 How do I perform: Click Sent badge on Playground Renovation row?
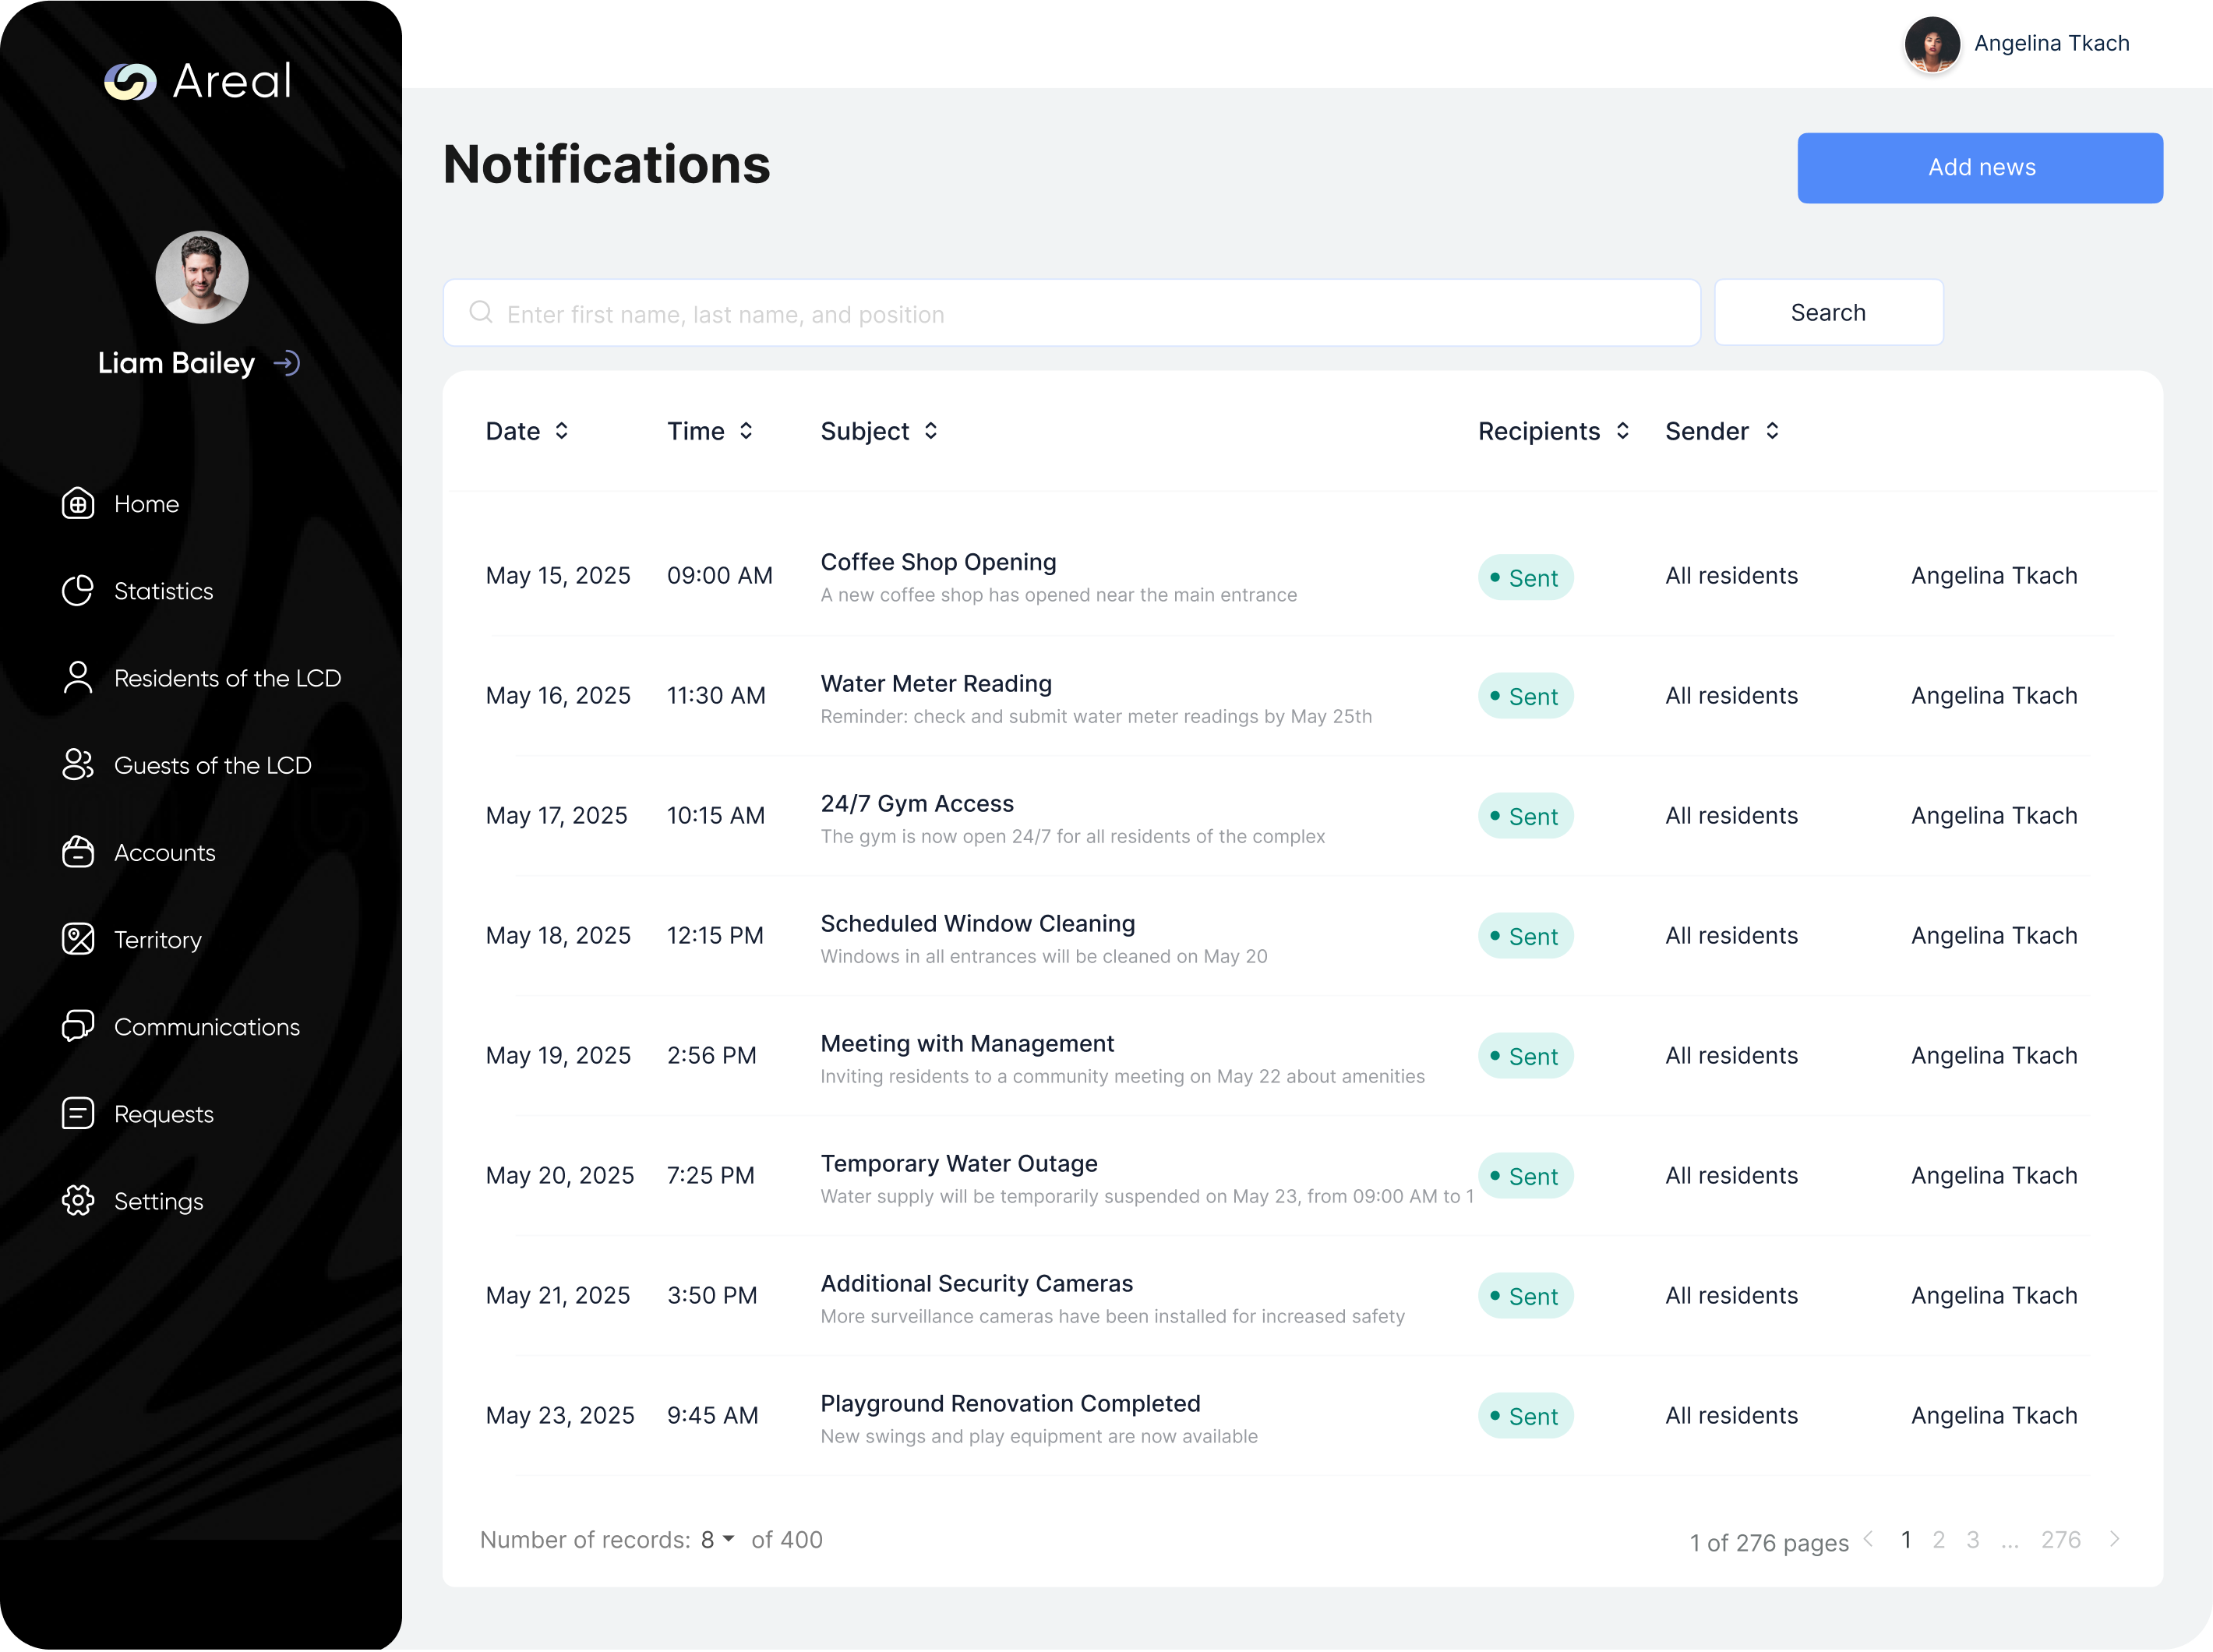1525,1416
